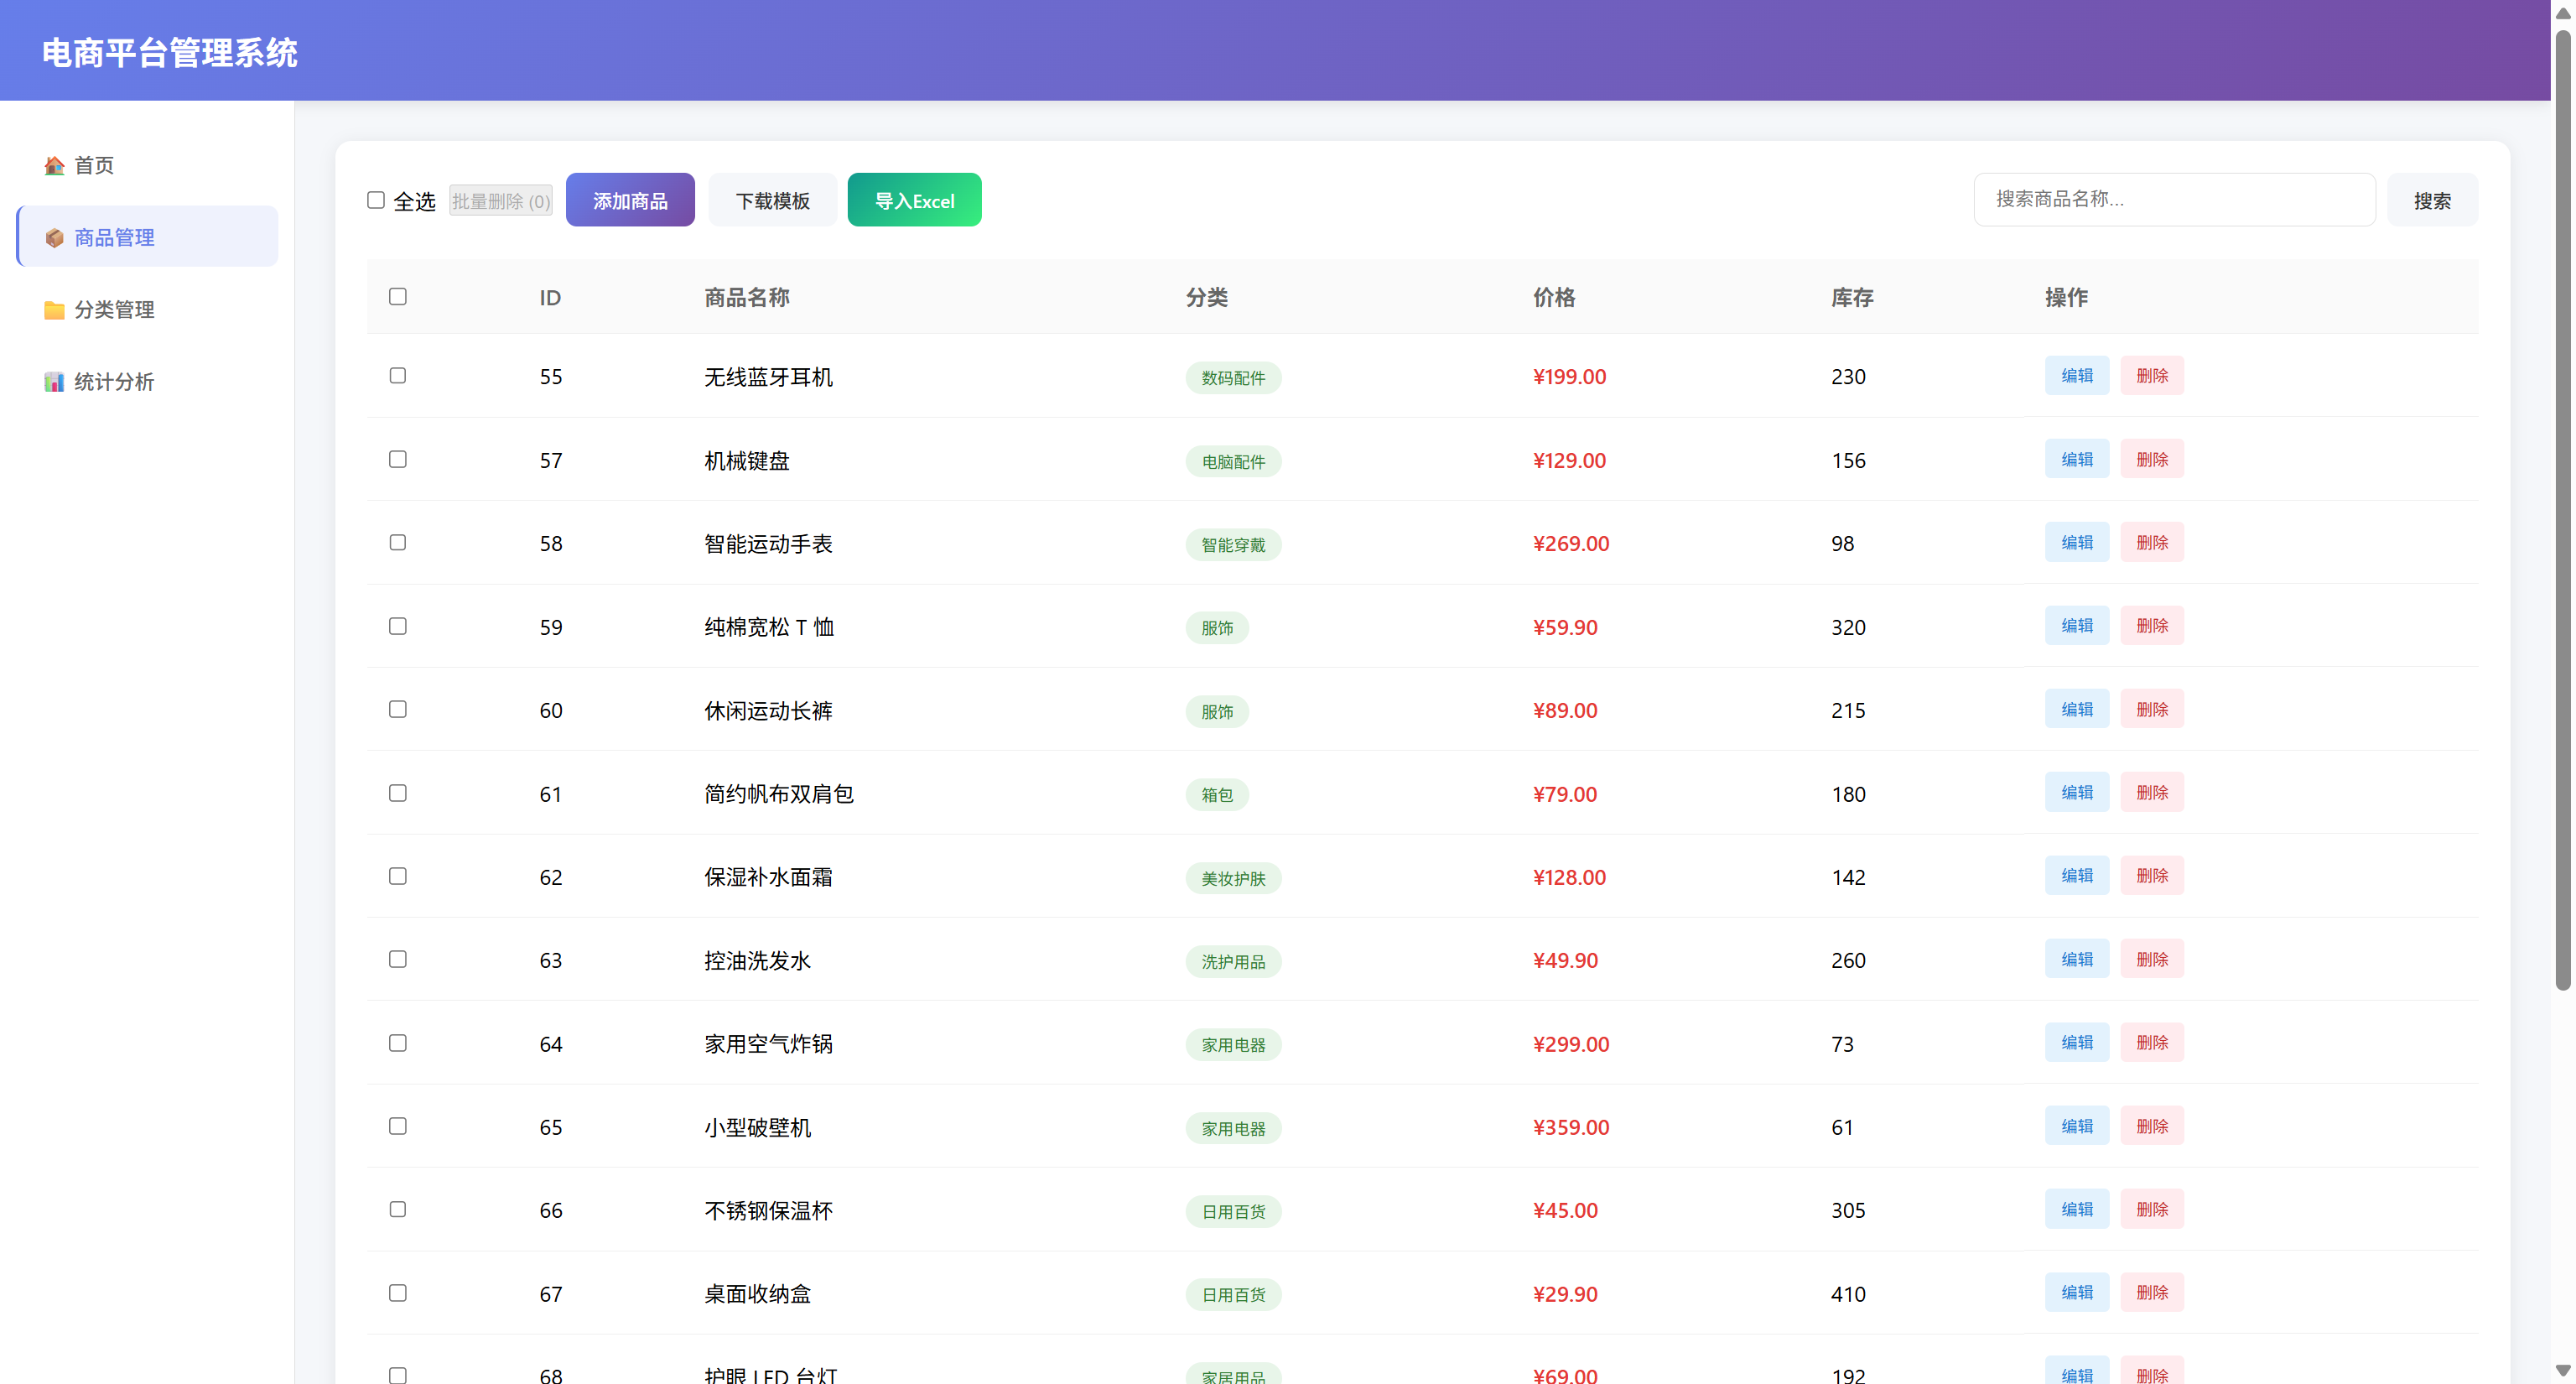Image resolution: width=2576 pixels, height=1384 pixels.
Task: Open the 首页 menu item
Action: [x=147, y=165]
